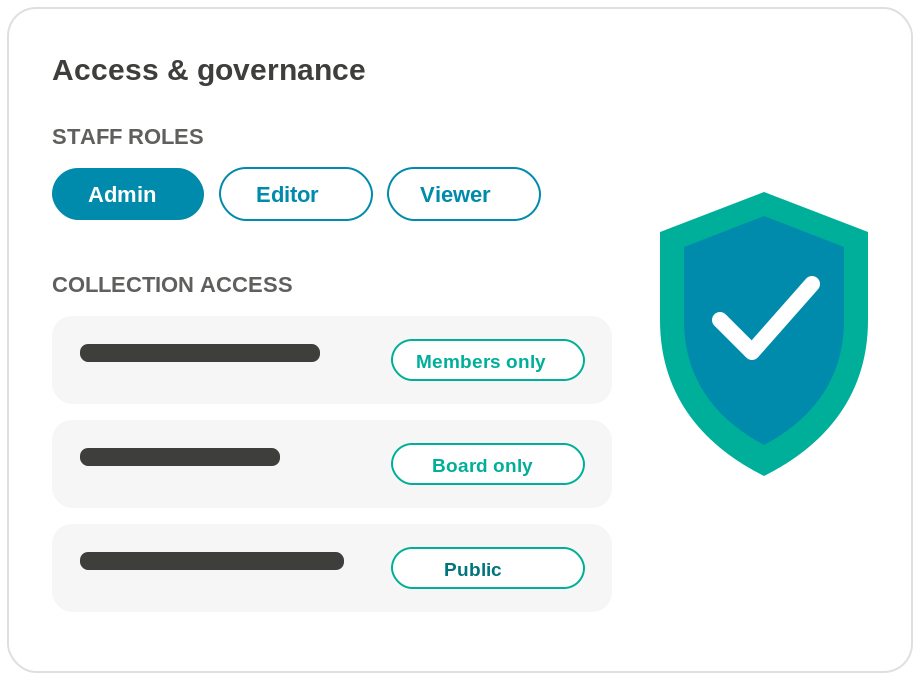Click the ampersand in the page title
This screenshot has height=680, width=920.
coord(178,70)
